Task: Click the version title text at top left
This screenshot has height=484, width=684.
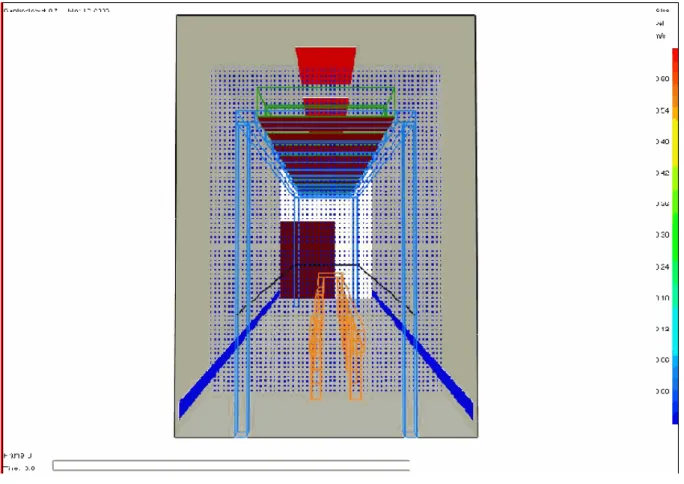Action: pyautogui.click(x=57, y=10)
